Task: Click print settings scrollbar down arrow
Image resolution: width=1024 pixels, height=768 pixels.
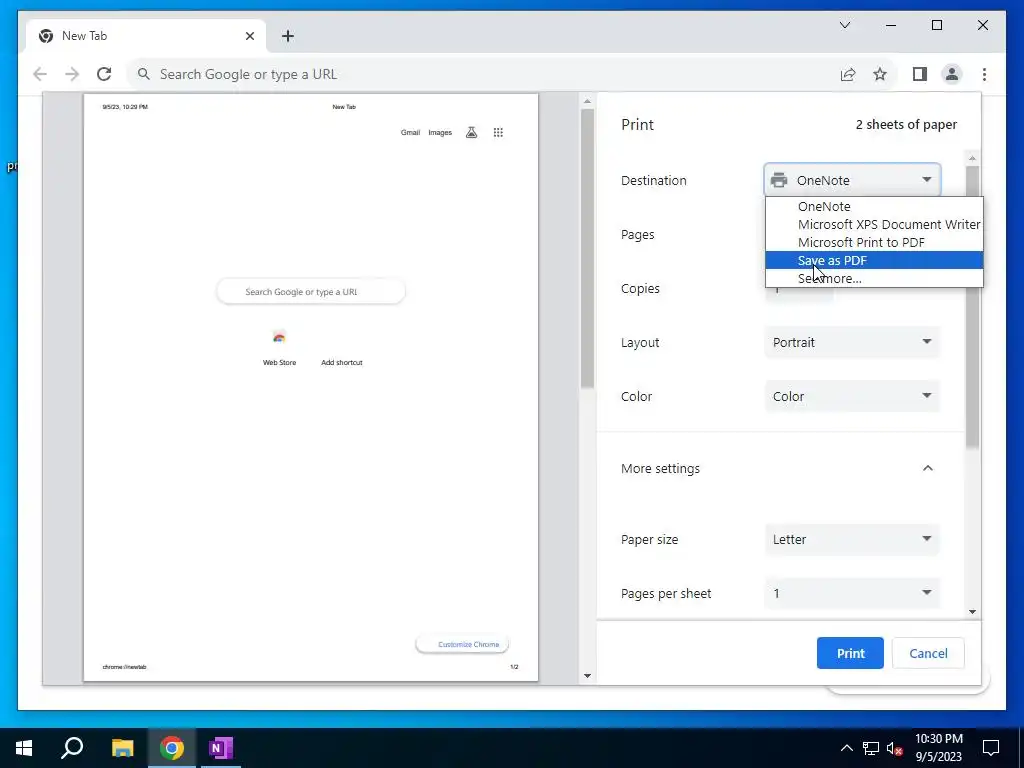Action: coord(972,612)
